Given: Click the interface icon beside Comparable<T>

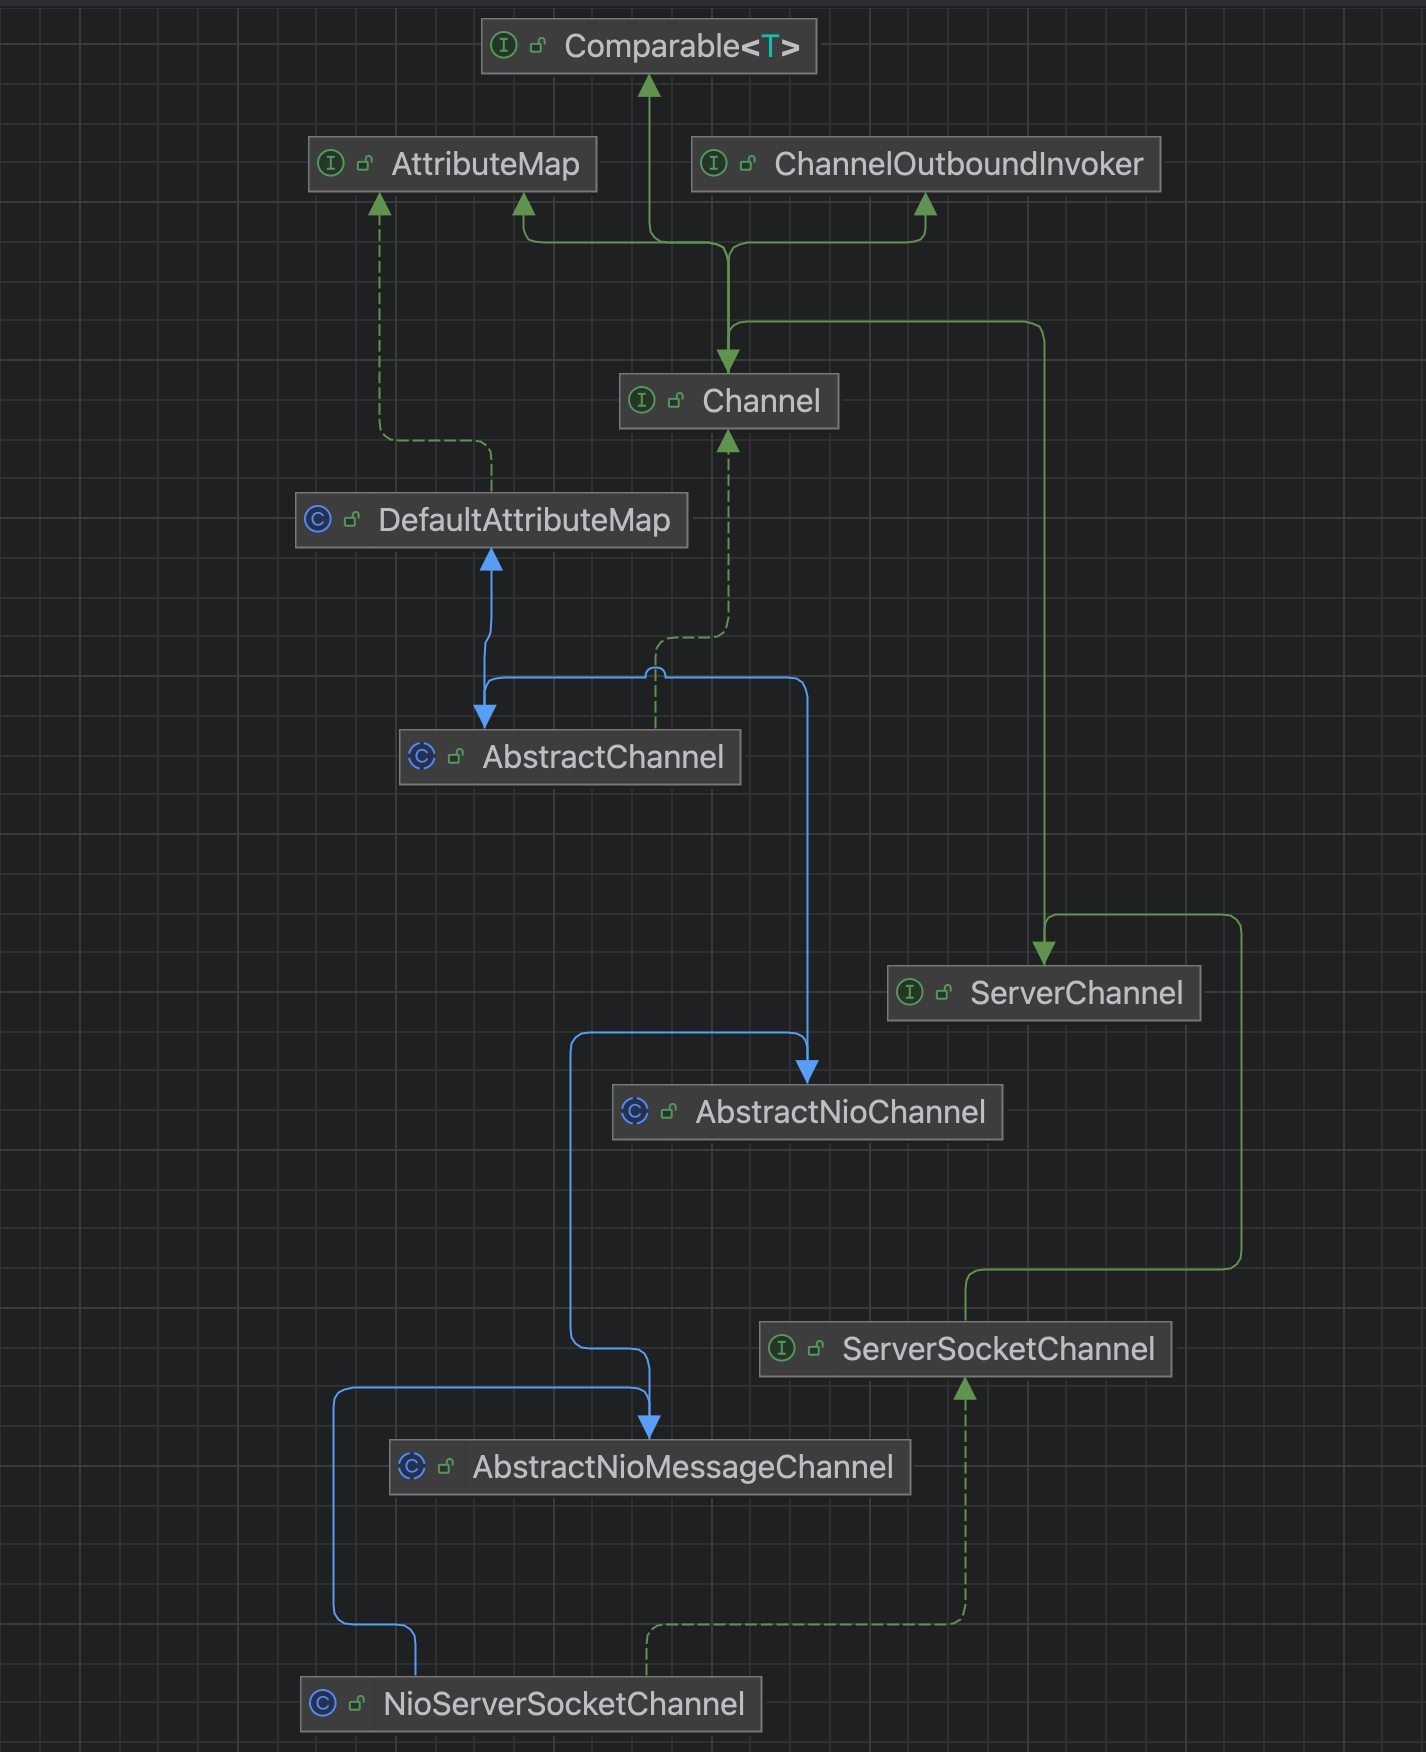Looking at the screenshot, I should click(504, 46).
